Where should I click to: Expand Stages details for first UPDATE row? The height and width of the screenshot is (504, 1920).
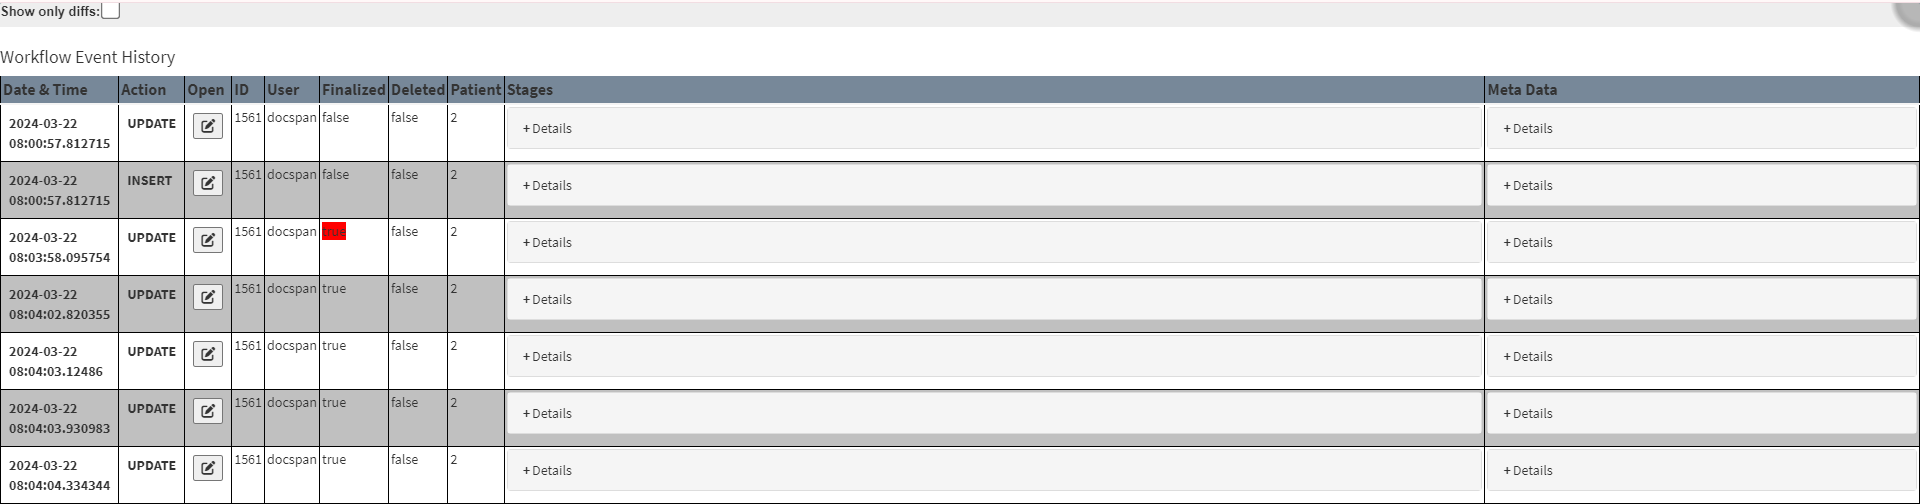547,129
